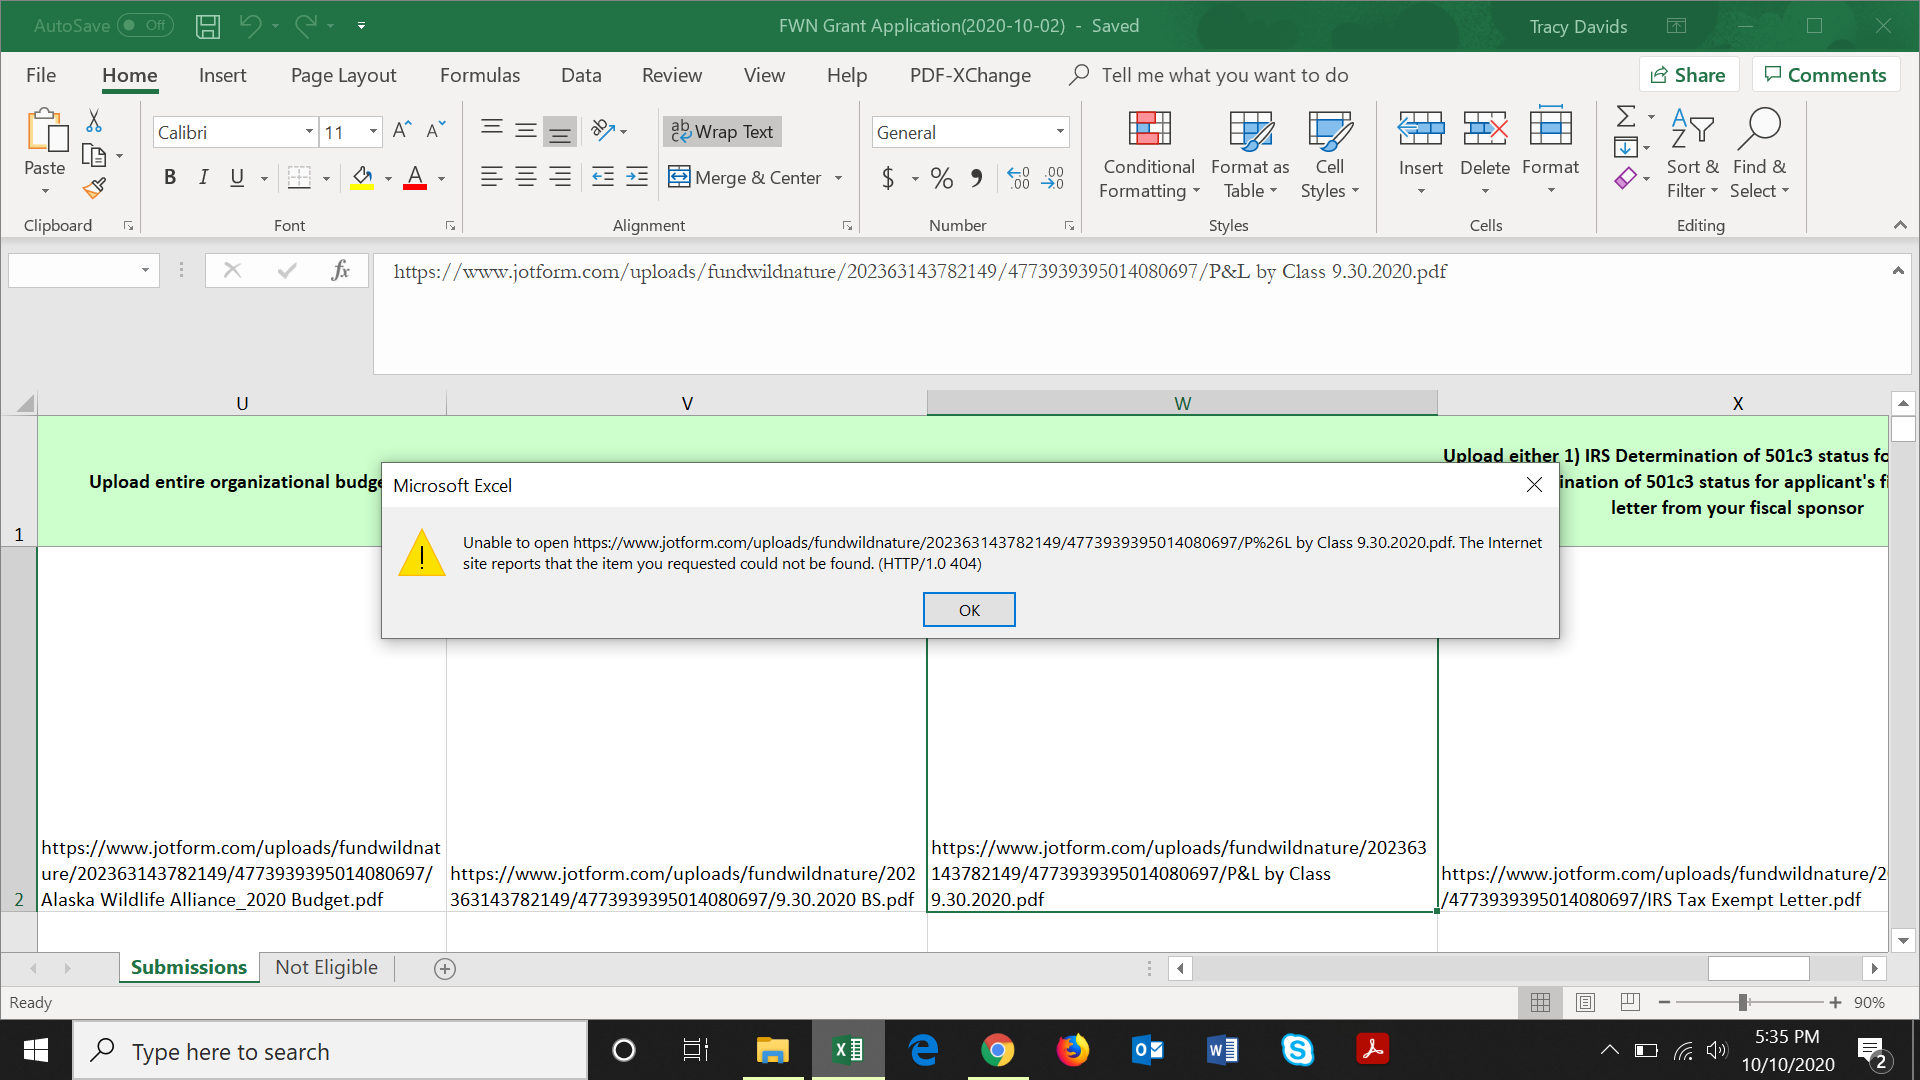Toggle underline formatting

pos(236,177)
